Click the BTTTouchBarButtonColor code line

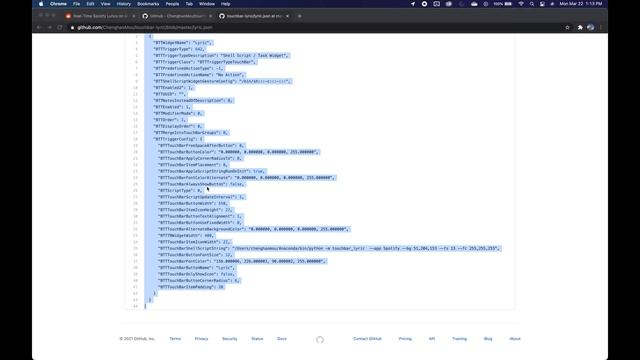tap(238, 152)
